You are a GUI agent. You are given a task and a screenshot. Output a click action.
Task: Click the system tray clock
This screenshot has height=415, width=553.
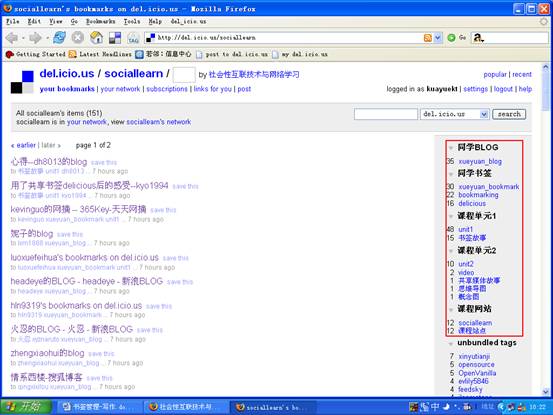point(537,407)
